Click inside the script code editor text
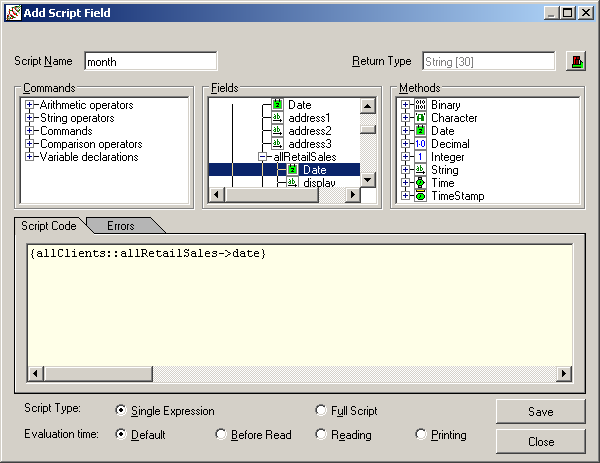The height and width of the screenshot is (463, 600). (148, 253)
